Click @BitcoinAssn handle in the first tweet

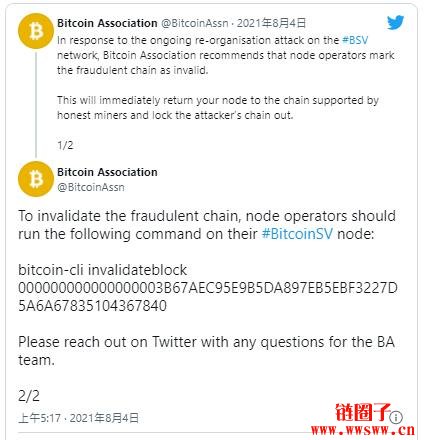point(195,23)
